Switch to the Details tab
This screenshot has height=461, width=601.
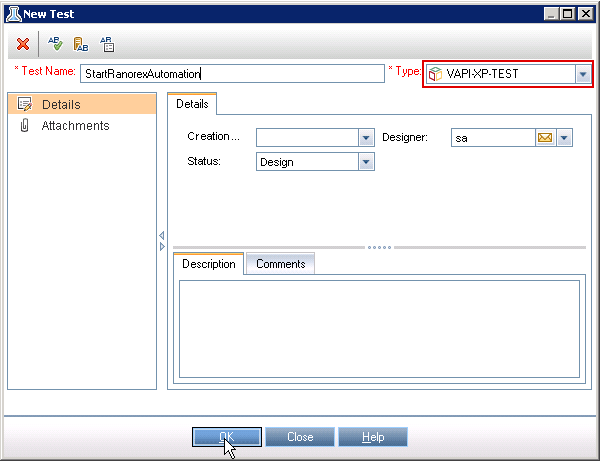click(192, 104)
